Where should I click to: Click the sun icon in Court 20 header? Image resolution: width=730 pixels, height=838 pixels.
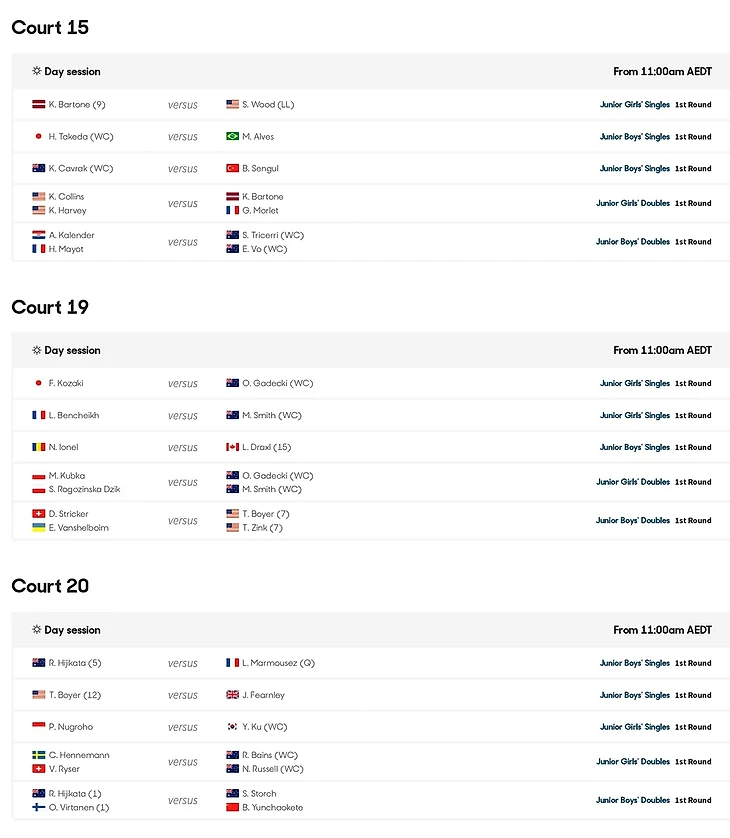pyautogui.click(x=37, y=630)
